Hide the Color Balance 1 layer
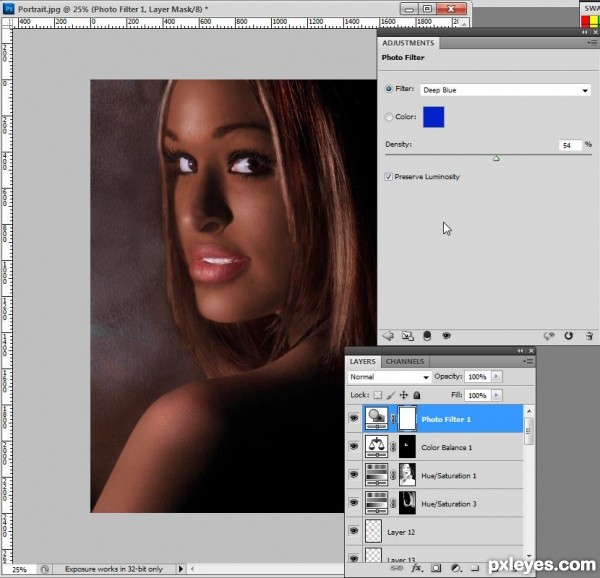The image size is (600, 578). [354, 446]
